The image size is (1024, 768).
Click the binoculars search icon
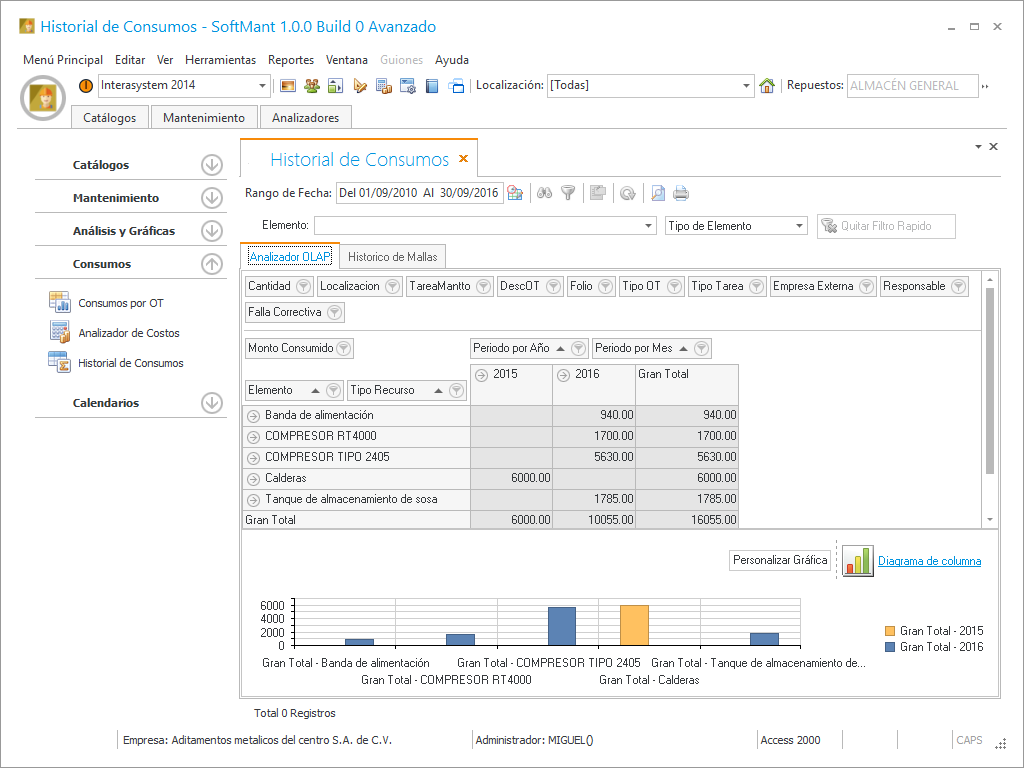click(x=545, y=193)
